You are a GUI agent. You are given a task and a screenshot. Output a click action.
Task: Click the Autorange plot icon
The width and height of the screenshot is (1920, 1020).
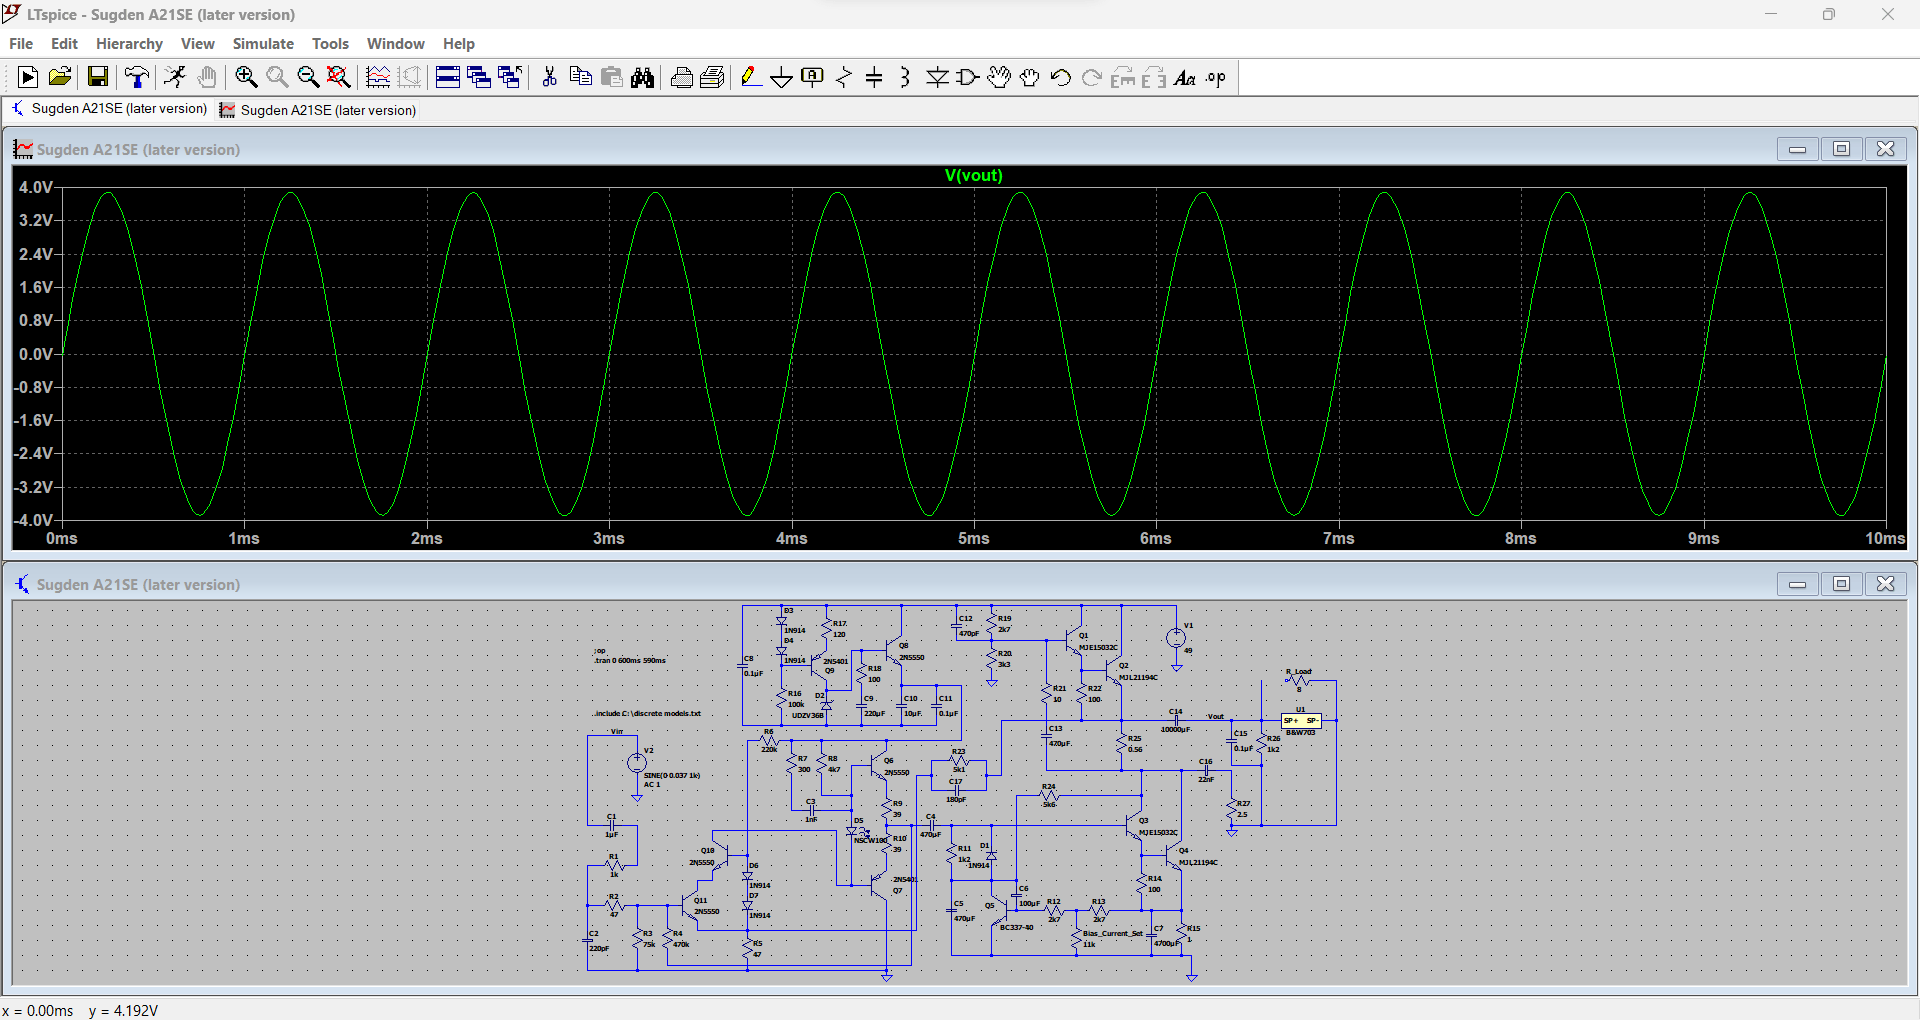click(x=378, y=77)
